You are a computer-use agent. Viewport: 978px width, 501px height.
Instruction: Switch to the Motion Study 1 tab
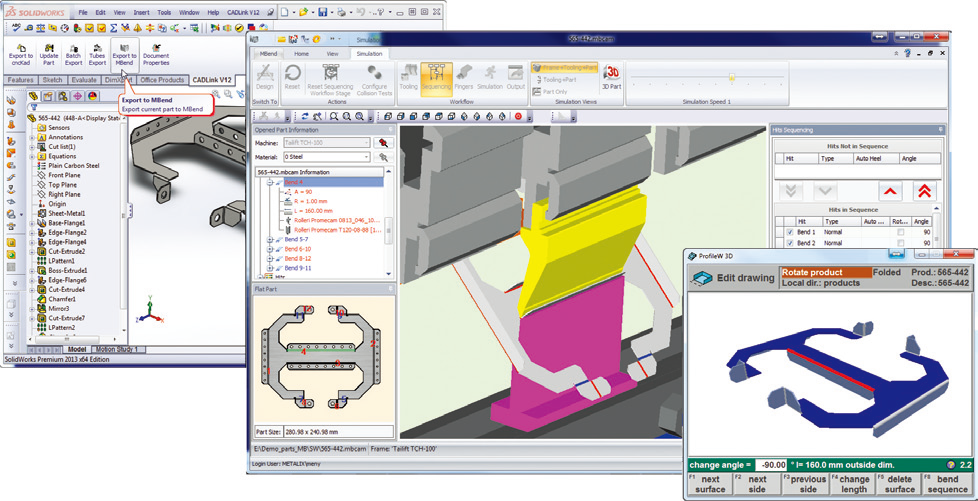pos(119,349)
